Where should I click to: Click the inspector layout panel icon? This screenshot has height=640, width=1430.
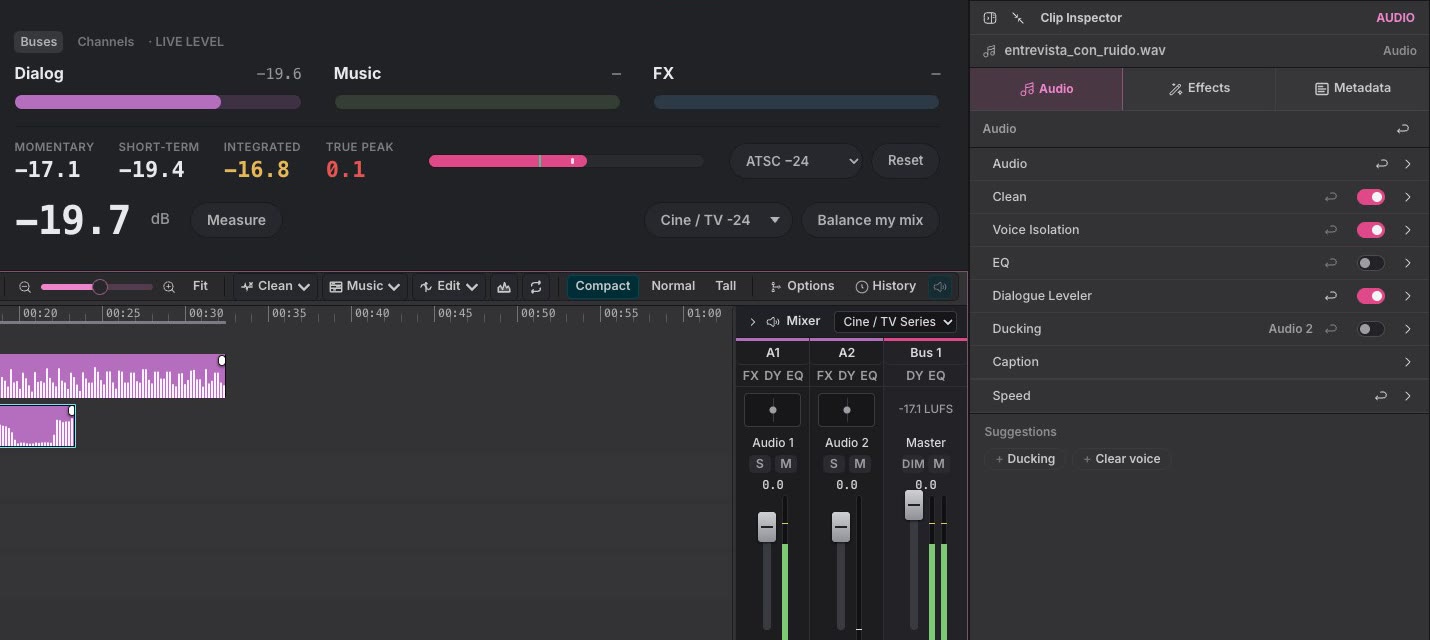pos(990,18)
